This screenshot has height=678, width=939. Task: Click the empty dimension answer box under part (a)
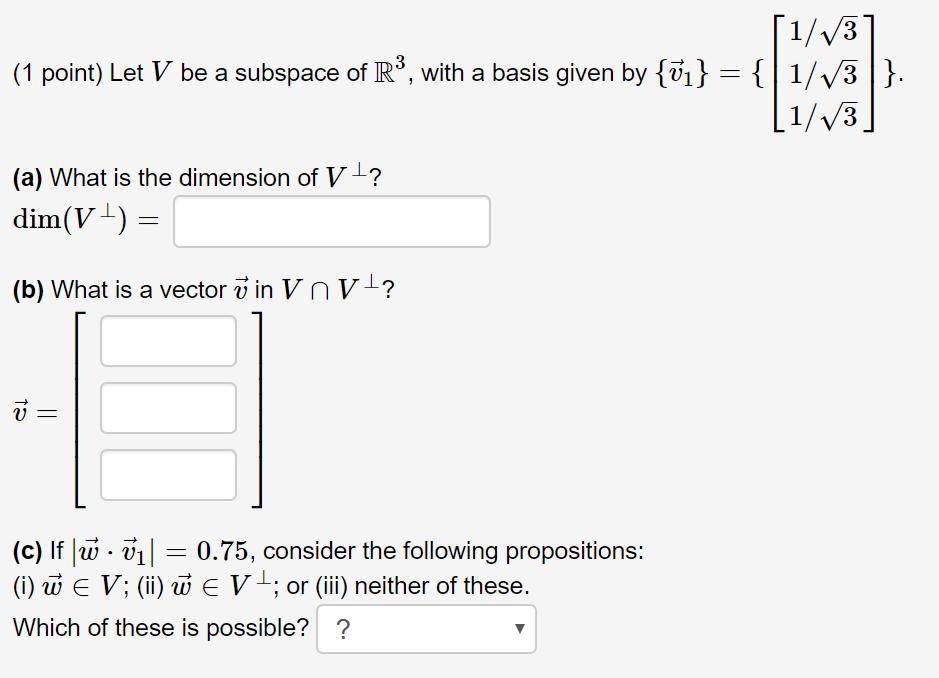331,221
